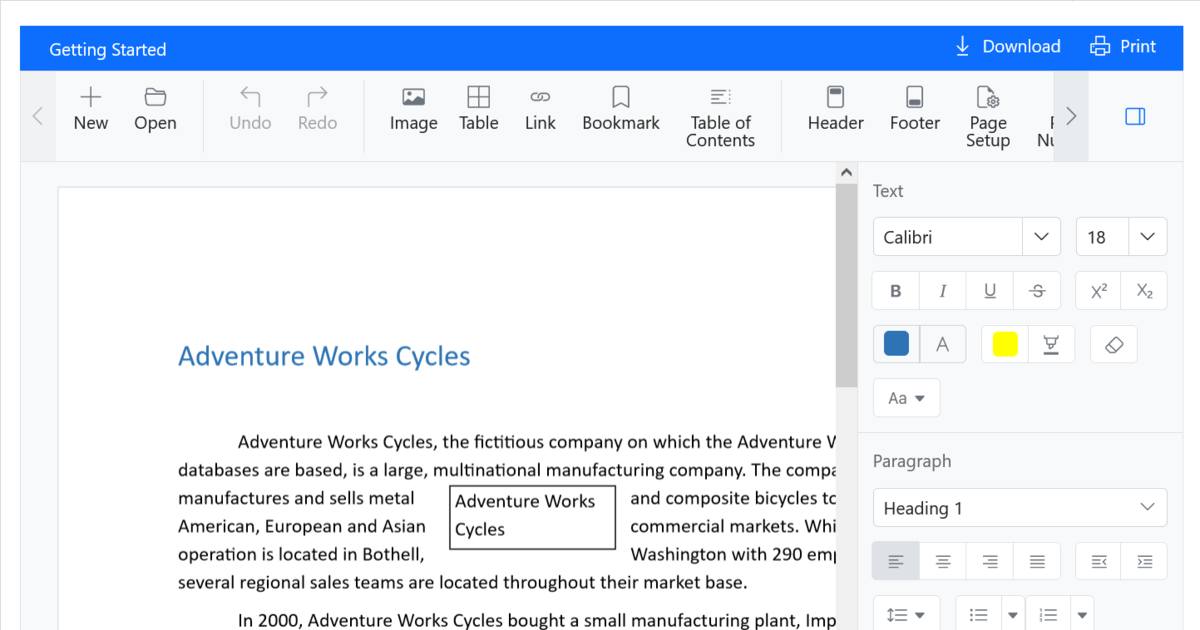Increase paragraph indent
The width and height of the screenshot is (1200, 630).
click(x=1145, y=562)
